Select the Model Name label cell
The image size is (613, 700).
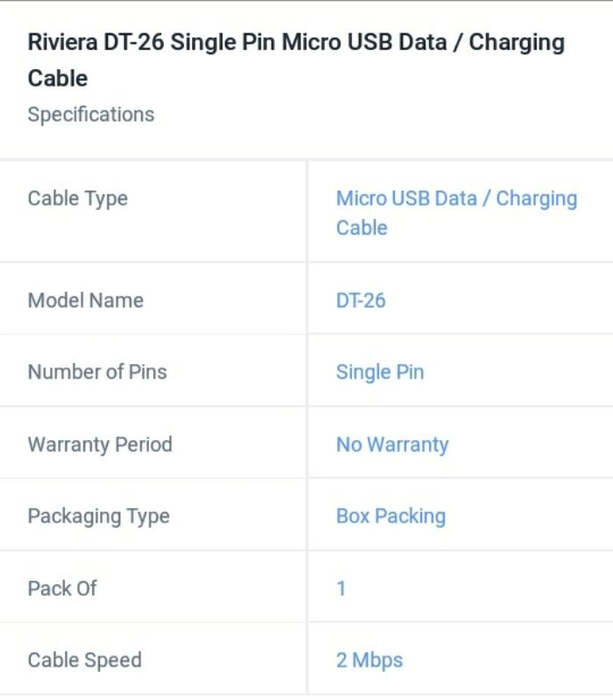tap(153, 299)
